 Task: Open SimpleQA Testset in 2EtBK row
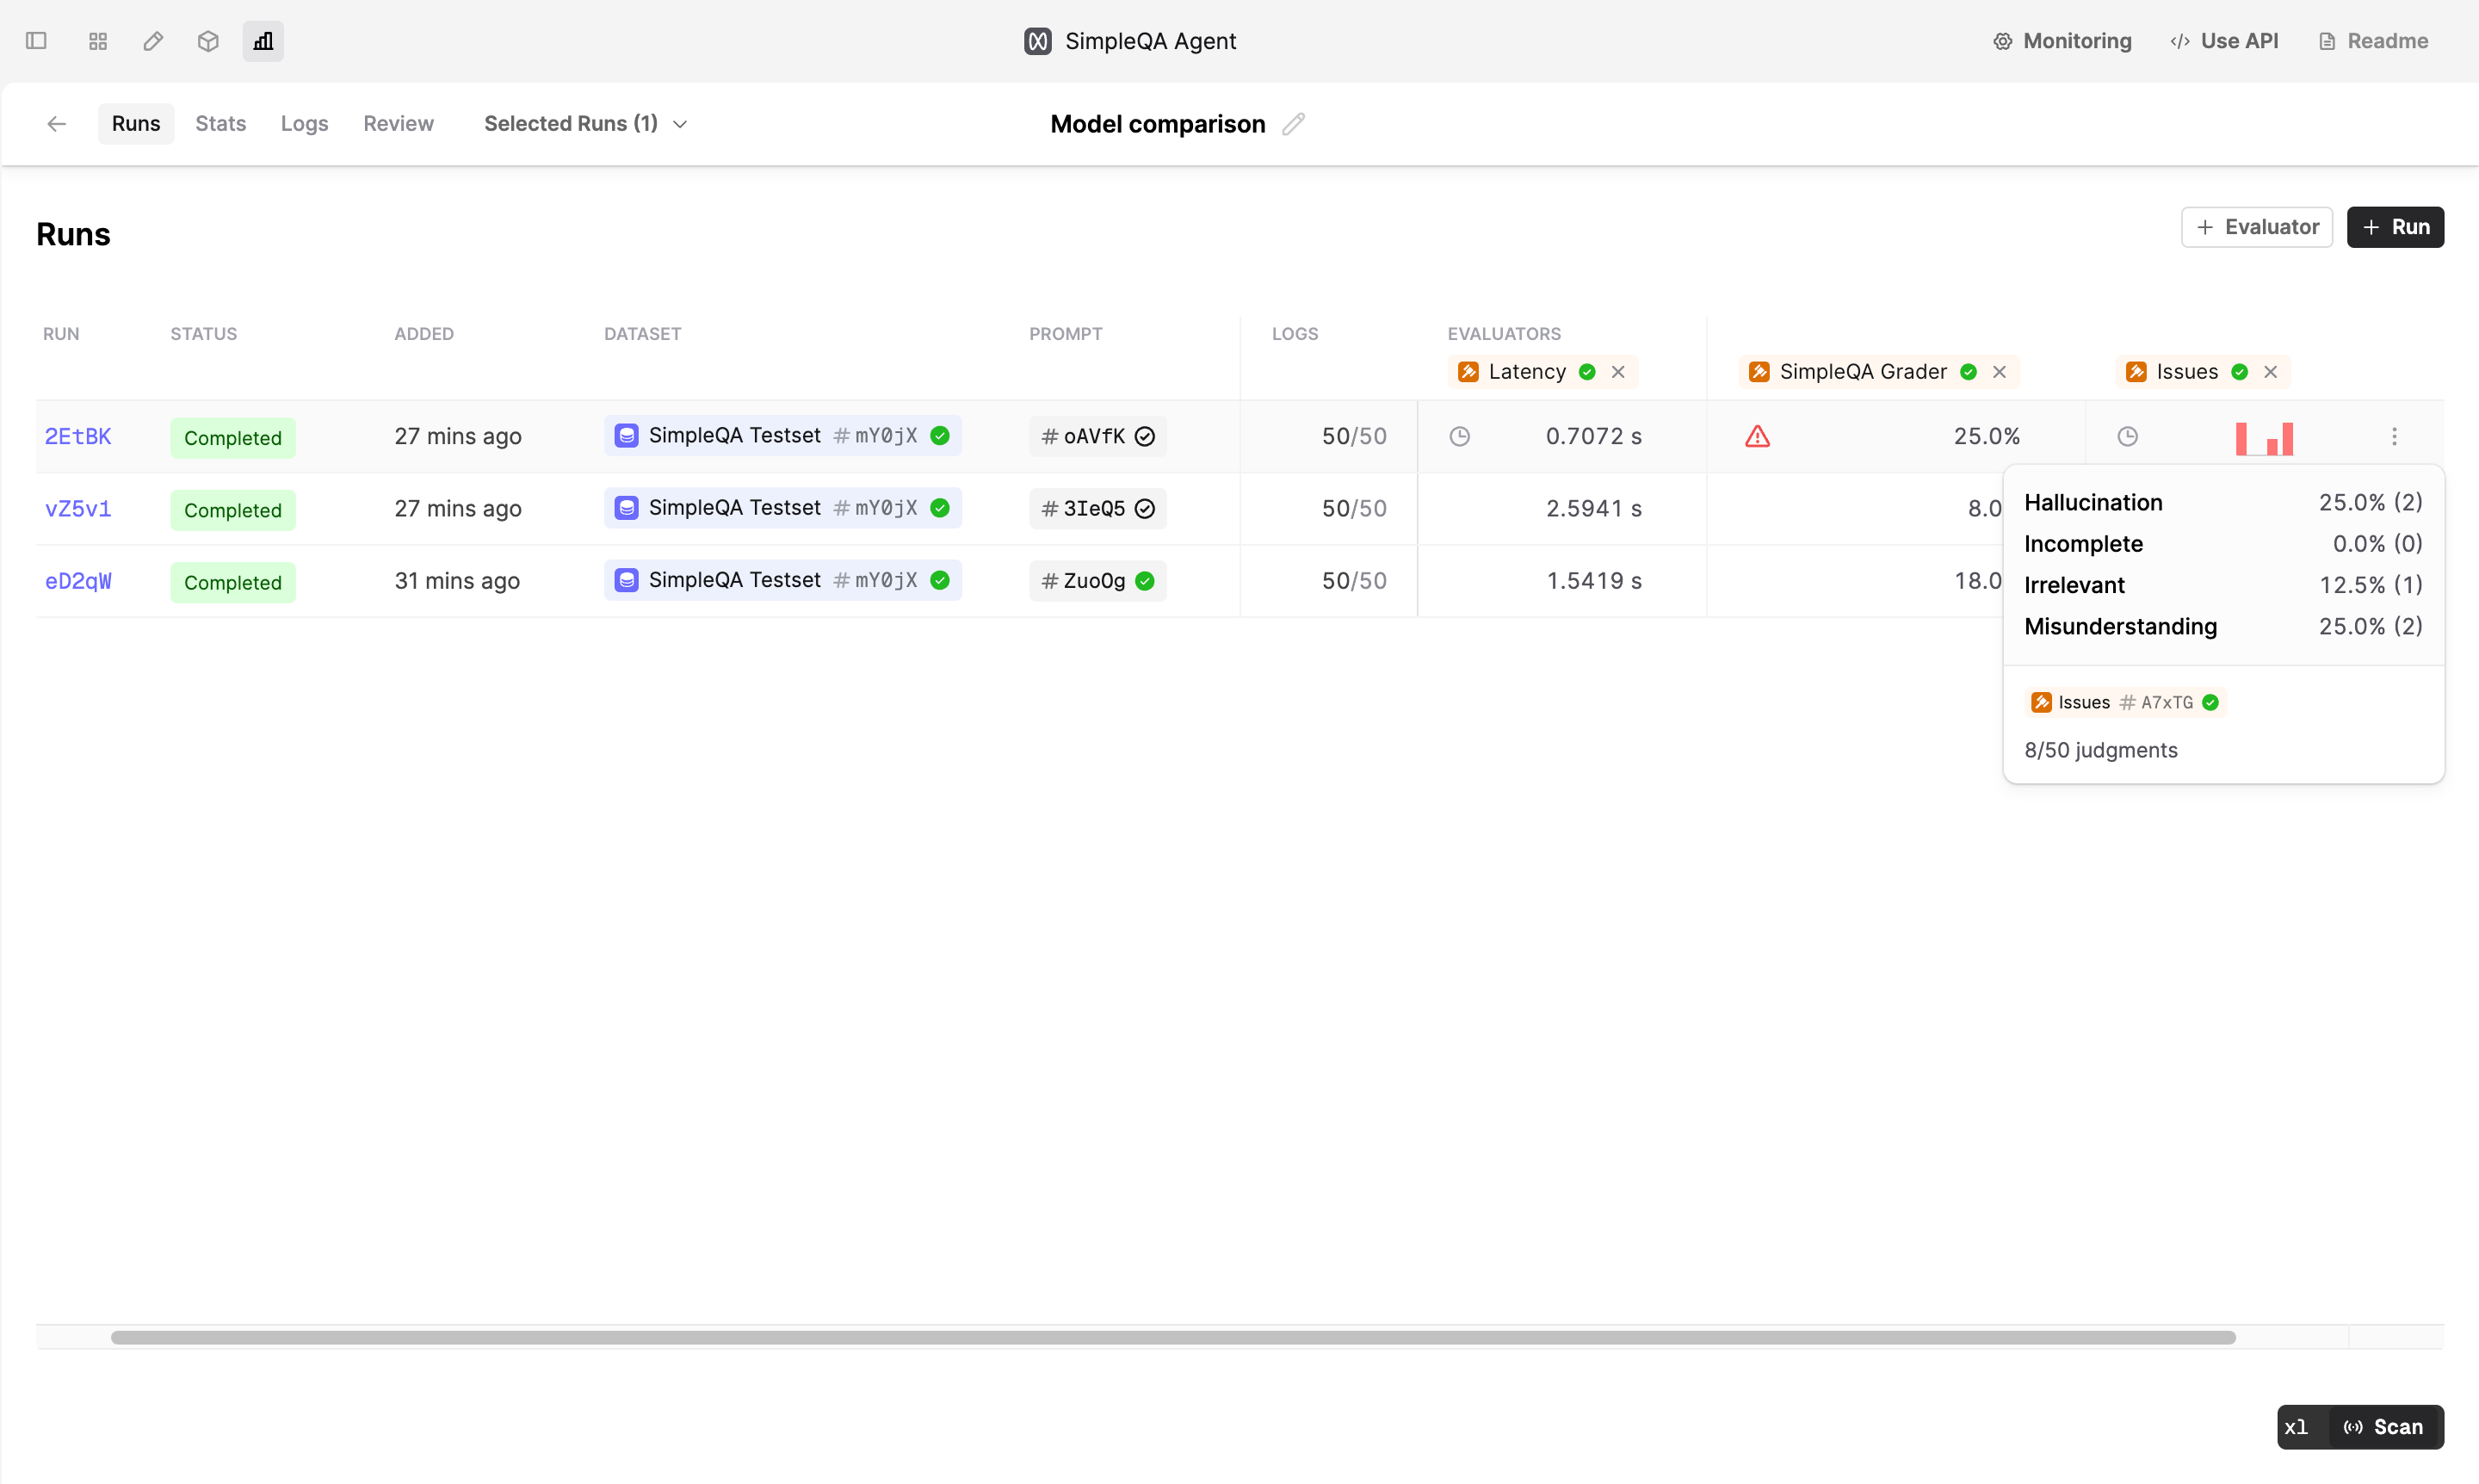[782, 435]
